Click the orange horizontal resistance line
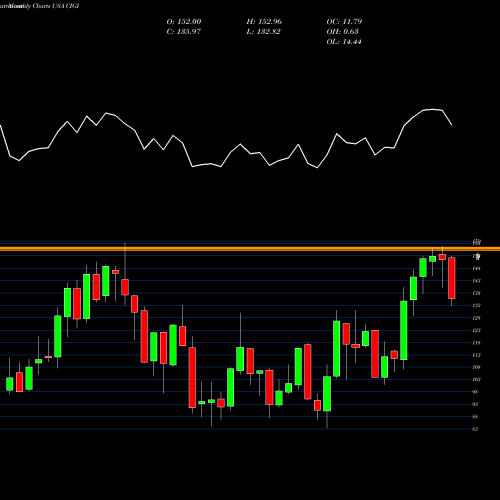The width and height of the screenshot is (500, 500). pos(250,249)
